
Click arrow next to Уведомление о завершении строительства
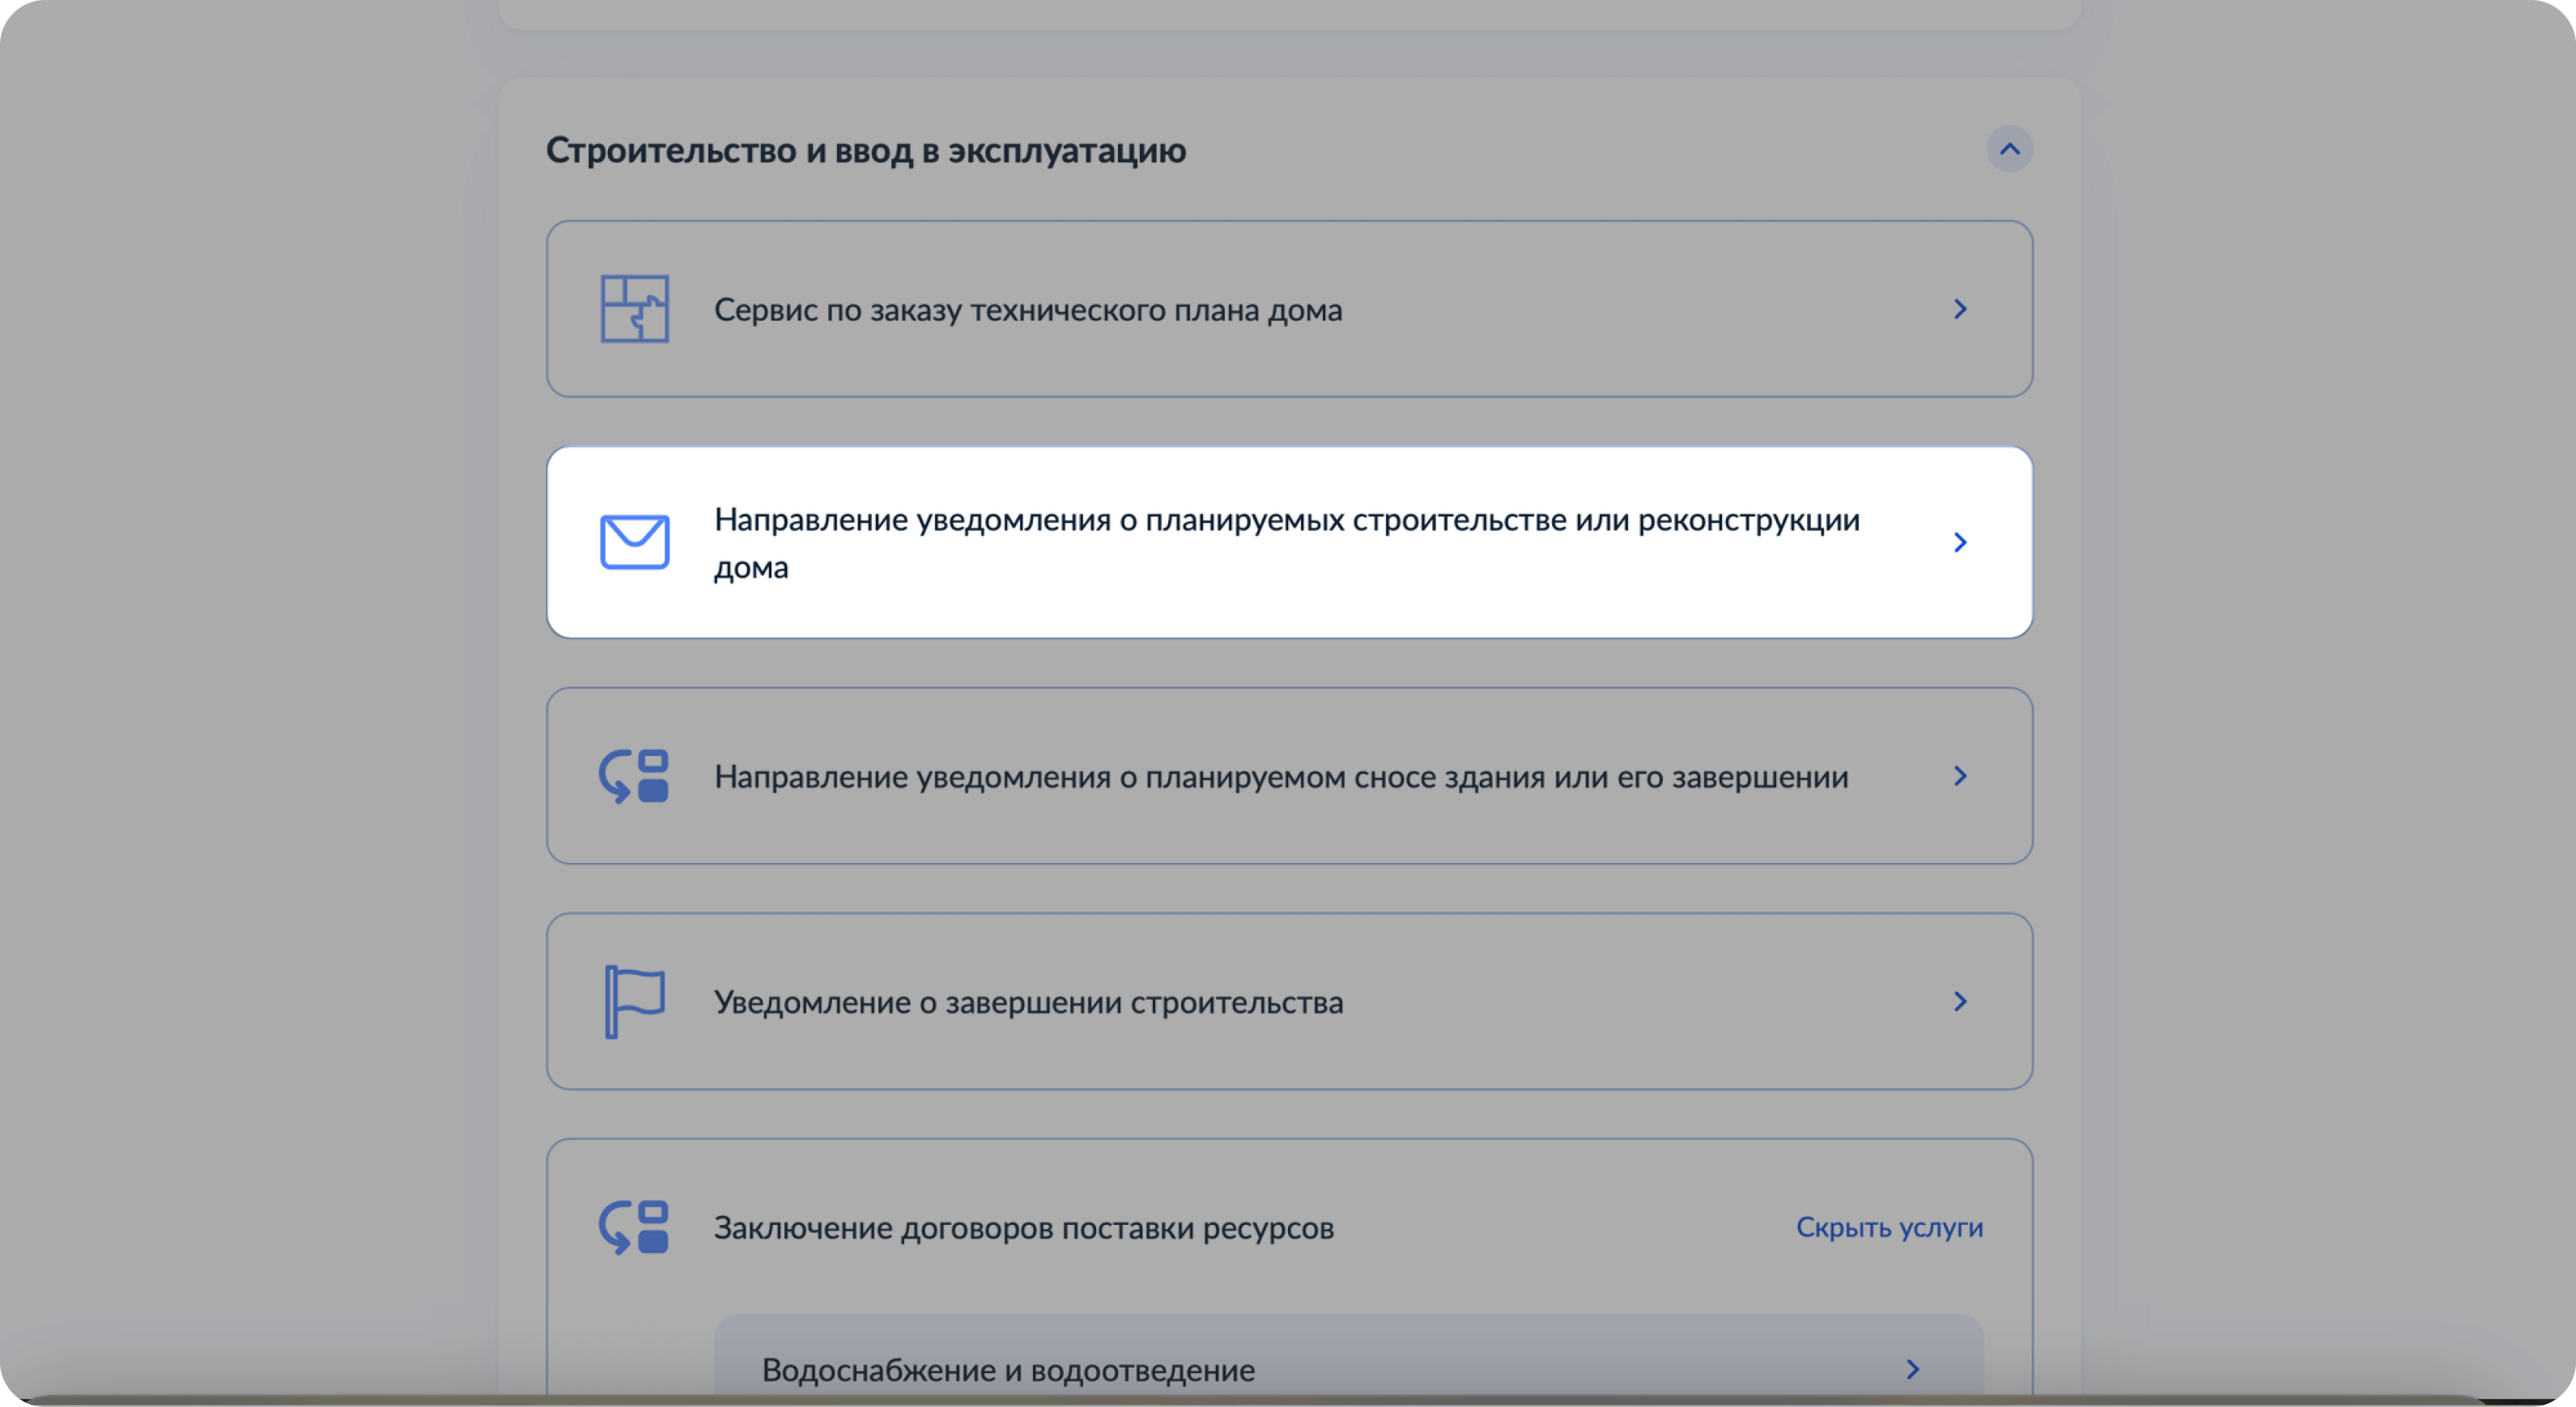click(x=1960, y=1001)
